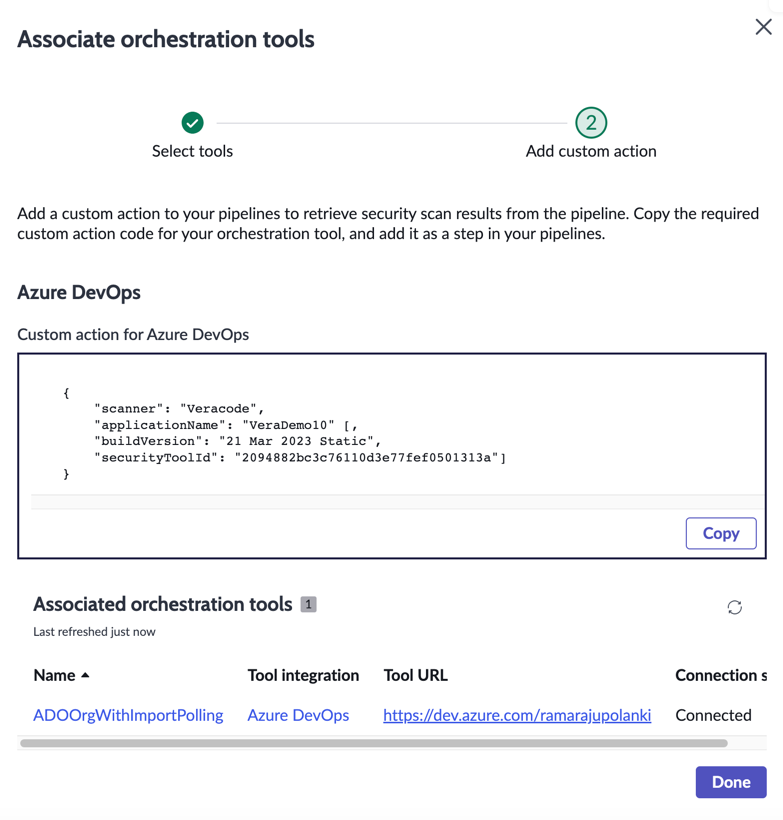
Task: Click the Add custom action step label
Action: coord(591,151)
